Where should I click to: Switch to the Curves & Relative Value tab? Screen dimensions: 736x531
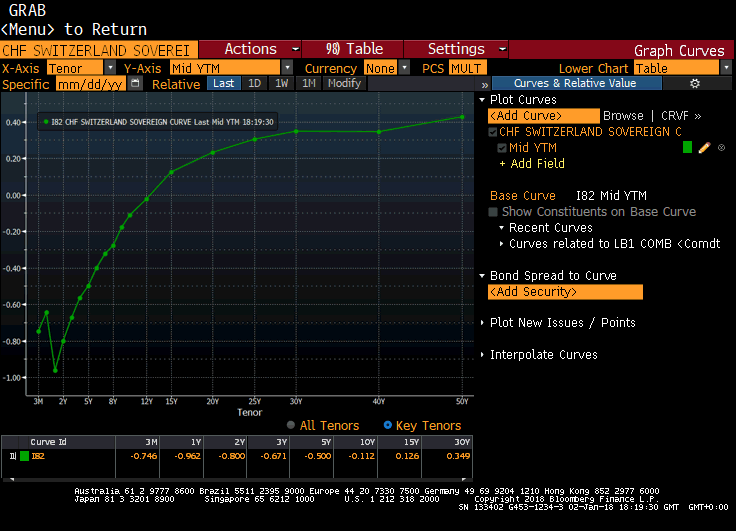point(573,84)
